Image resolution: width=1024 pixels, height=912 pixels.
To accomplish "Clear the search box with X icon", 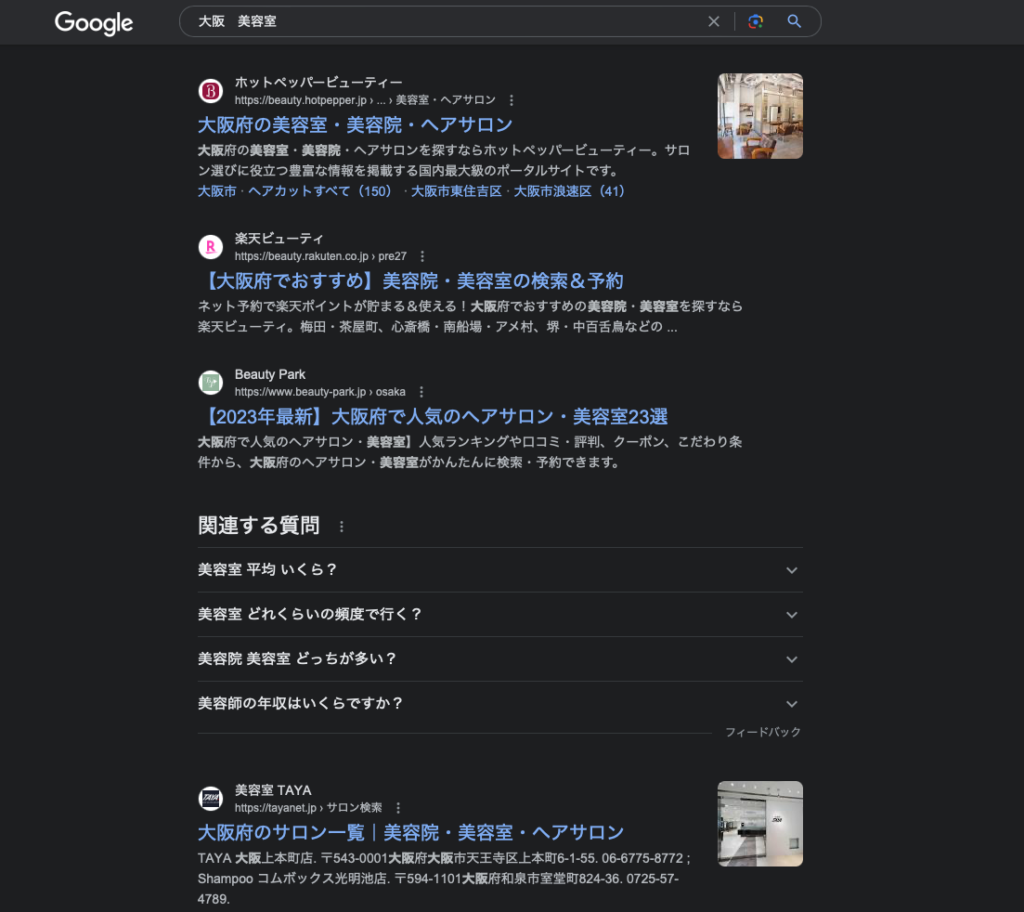I will [x=714, y=22].
